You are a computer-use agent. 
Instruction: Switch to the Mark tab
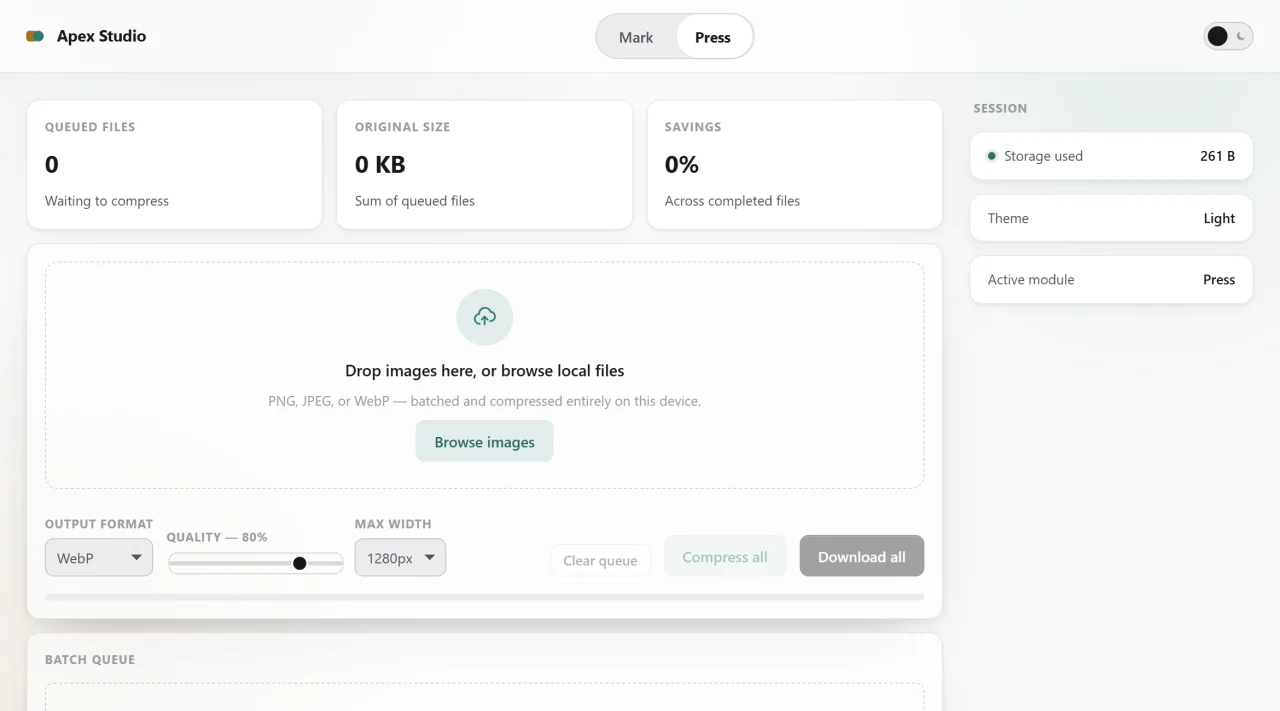tap(636, 37)
